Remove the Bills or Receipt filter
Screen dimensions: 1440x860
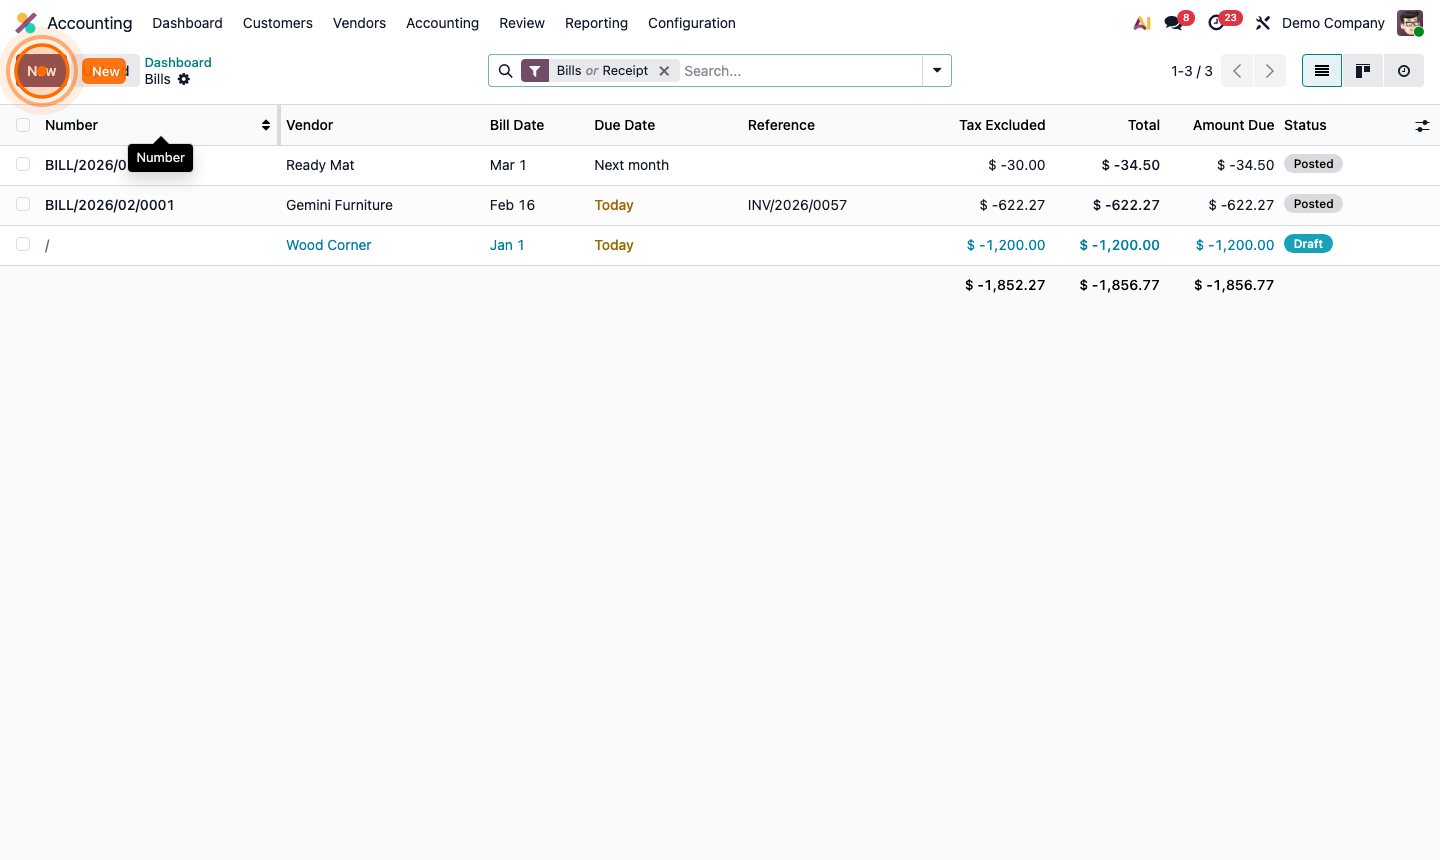[x=664, y=70]
